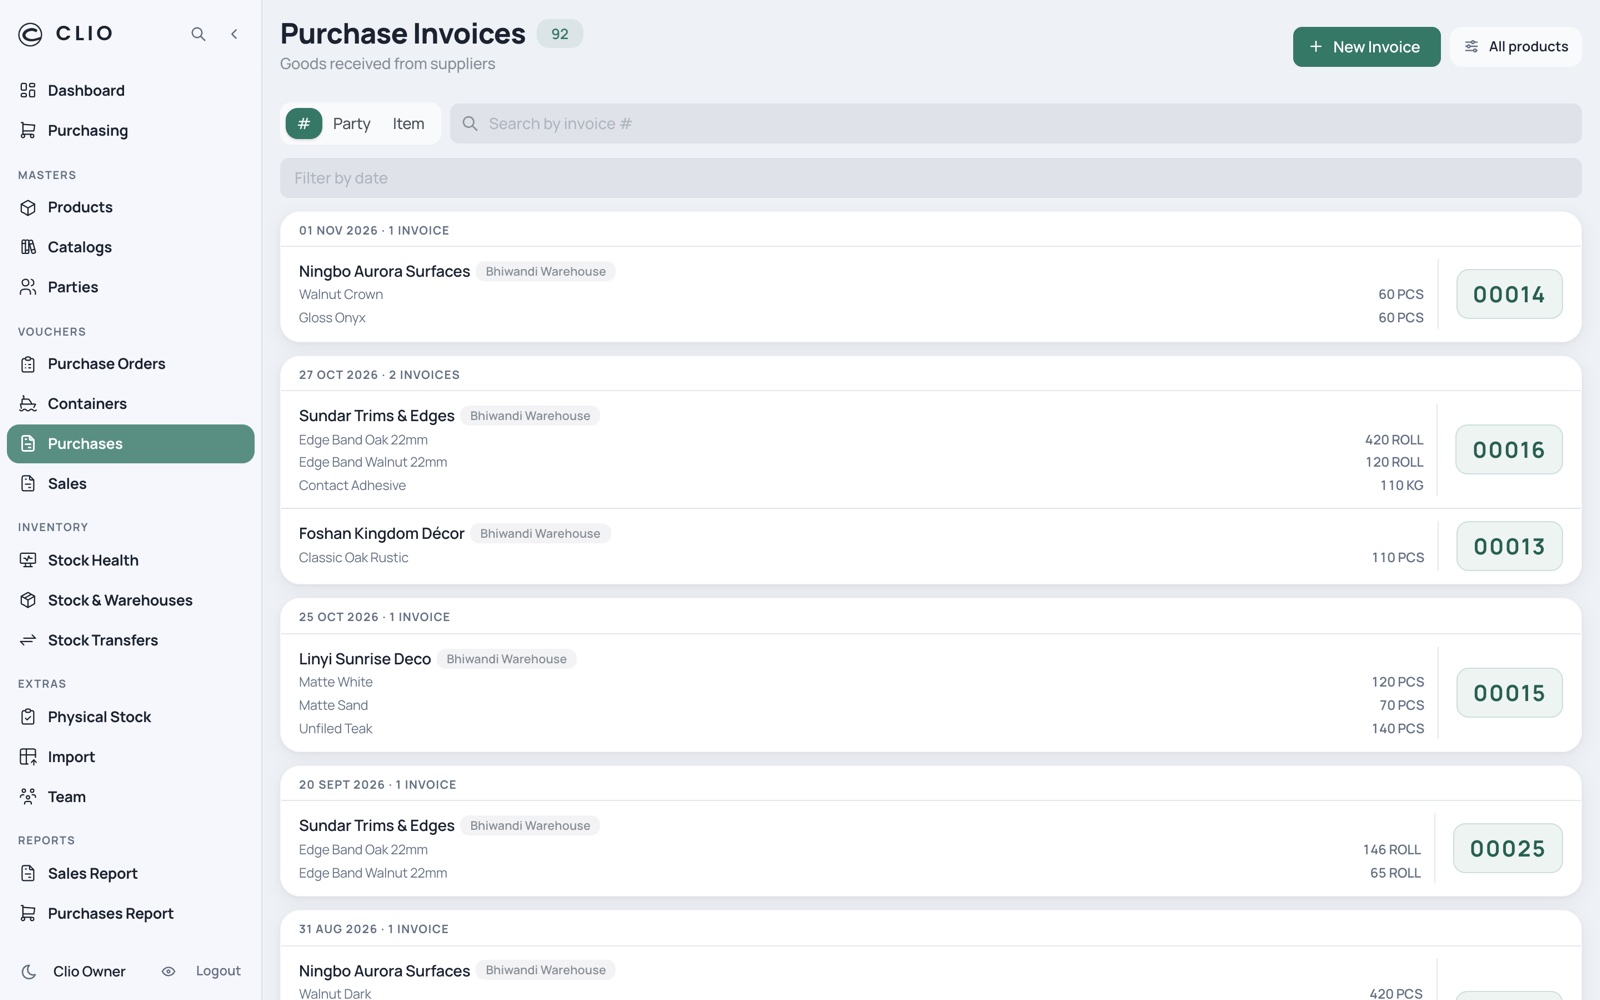Viewport: 1600px width, 1000px height.
Task: Click the 92 invoice count badge
Action: pos(560,34)
